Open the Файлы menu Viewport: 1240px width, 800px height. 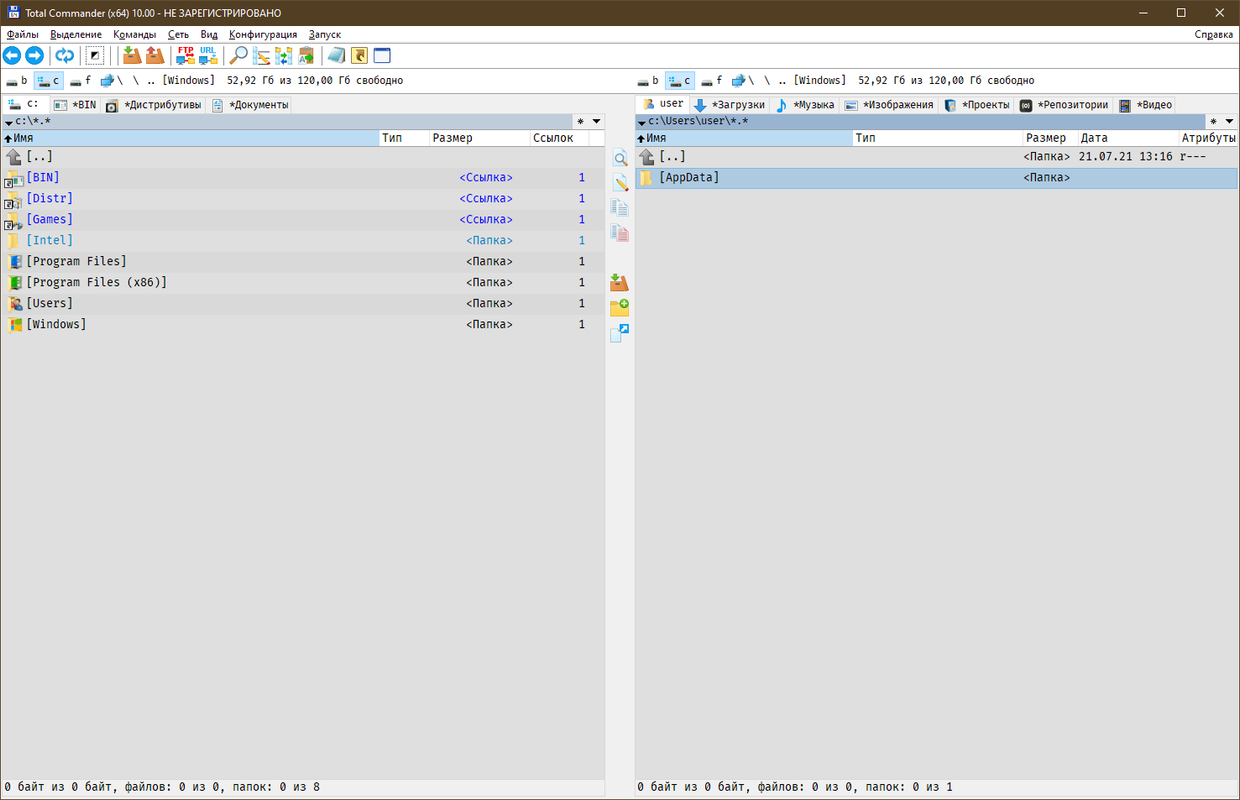(x=22, y=34)
